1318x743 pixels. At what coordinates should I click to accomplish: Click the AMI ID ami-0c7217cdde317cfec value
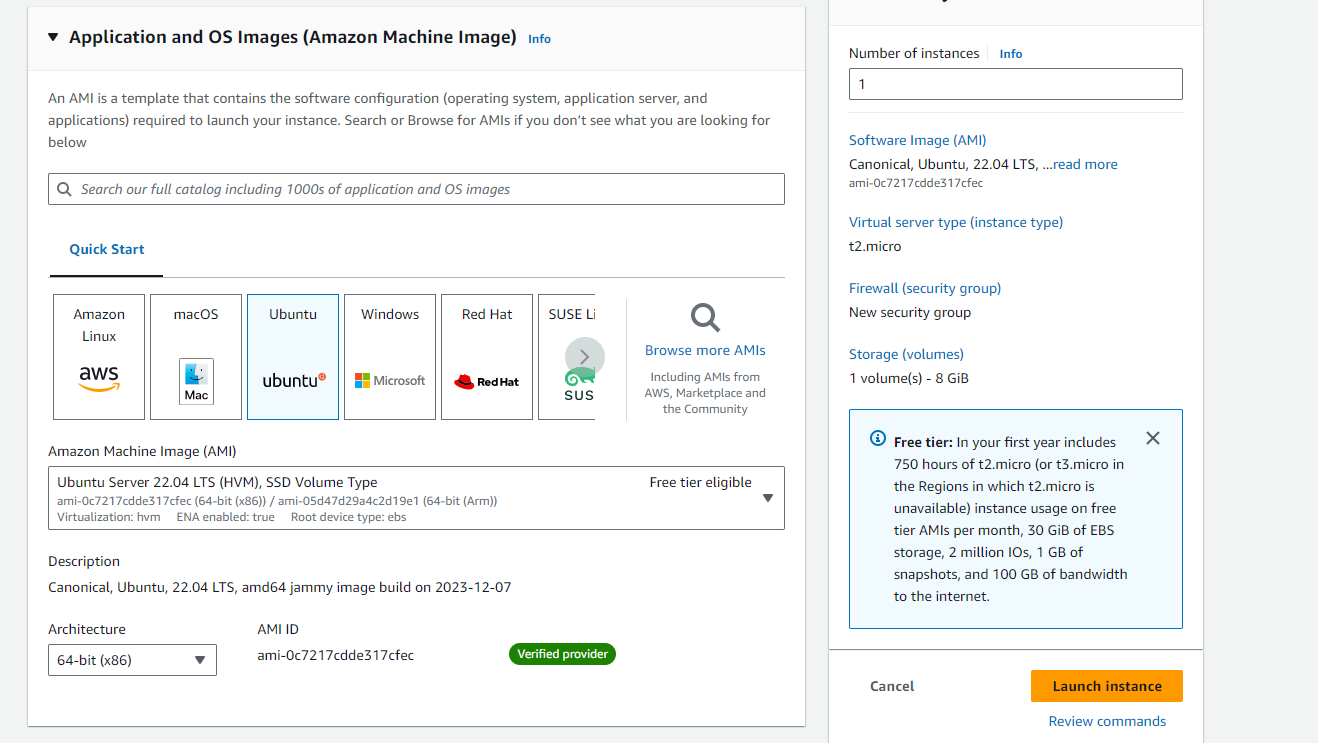coord(336,655)
